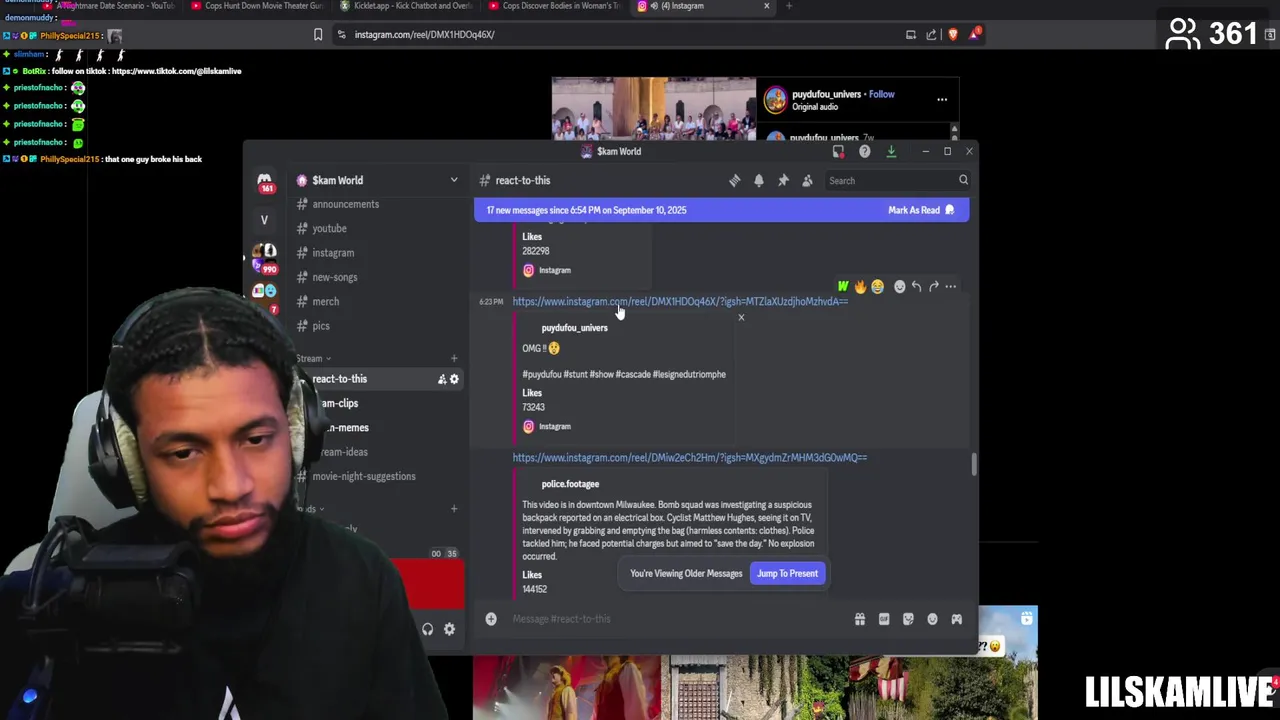Open more options for hovered message
The height and width of the screenshot is (720, 1280).
951,287
